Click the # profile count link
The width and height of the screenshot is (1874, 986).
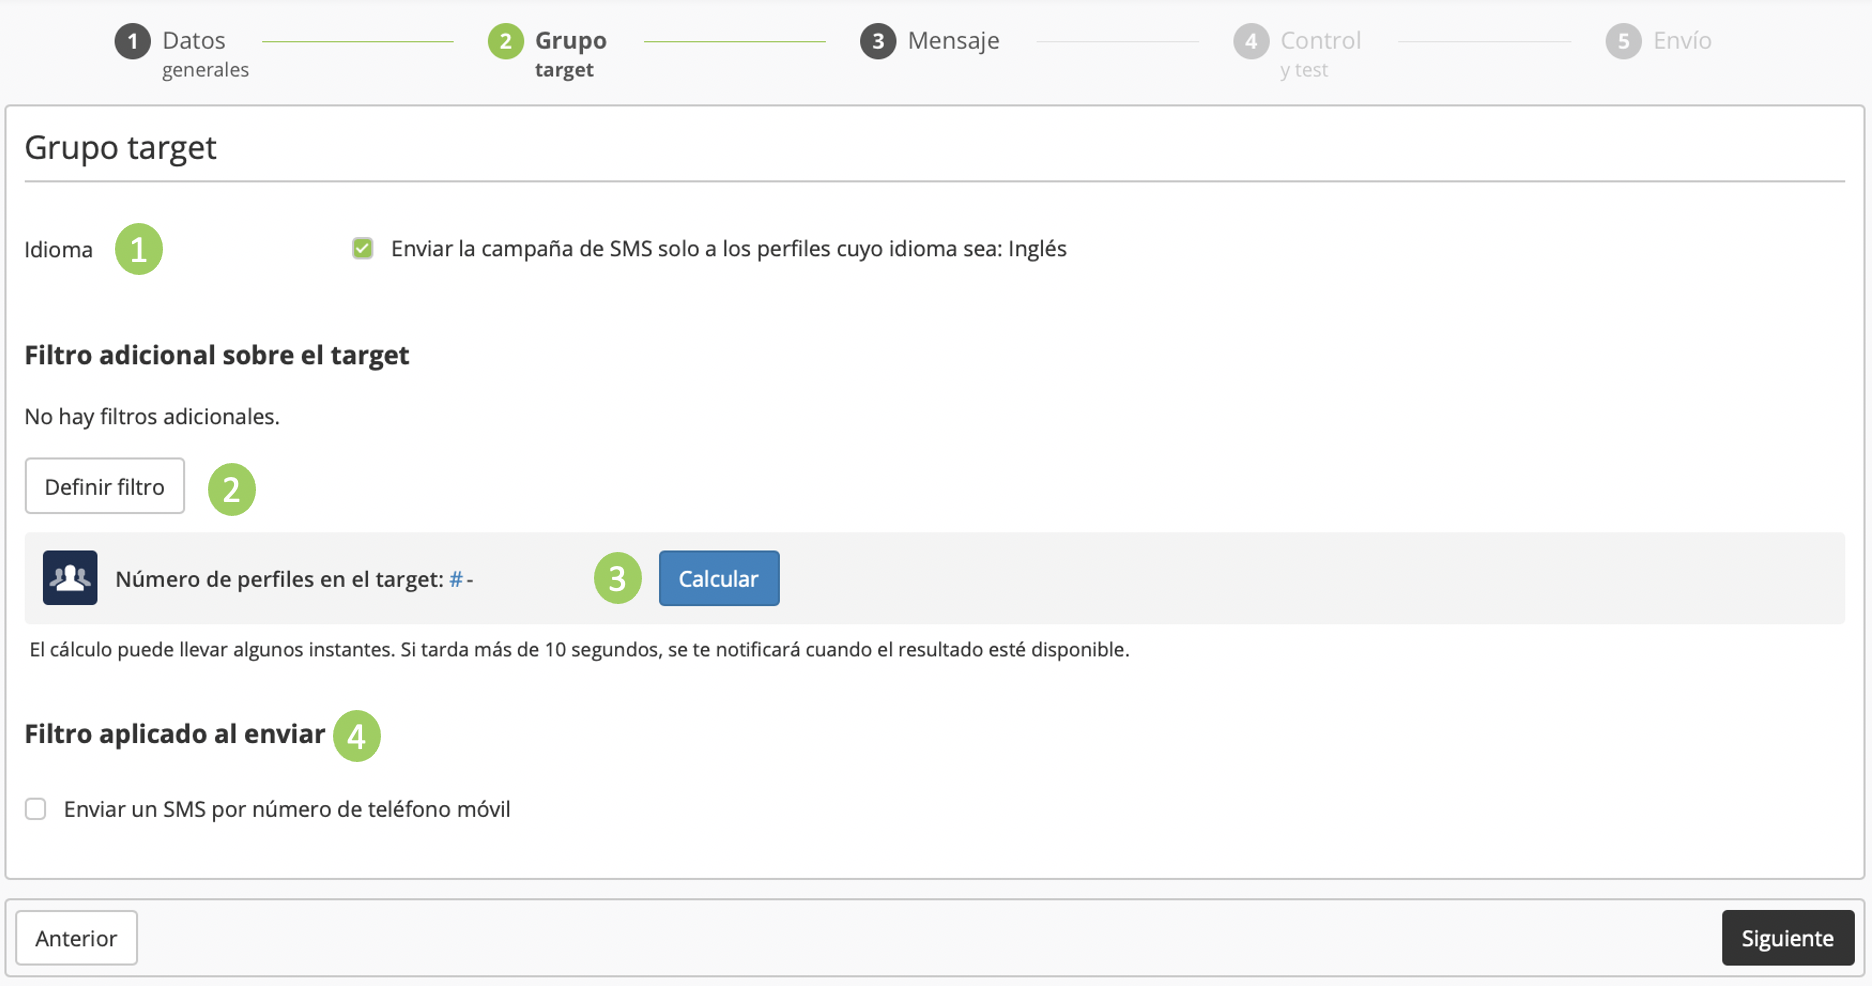click(456, 579)
